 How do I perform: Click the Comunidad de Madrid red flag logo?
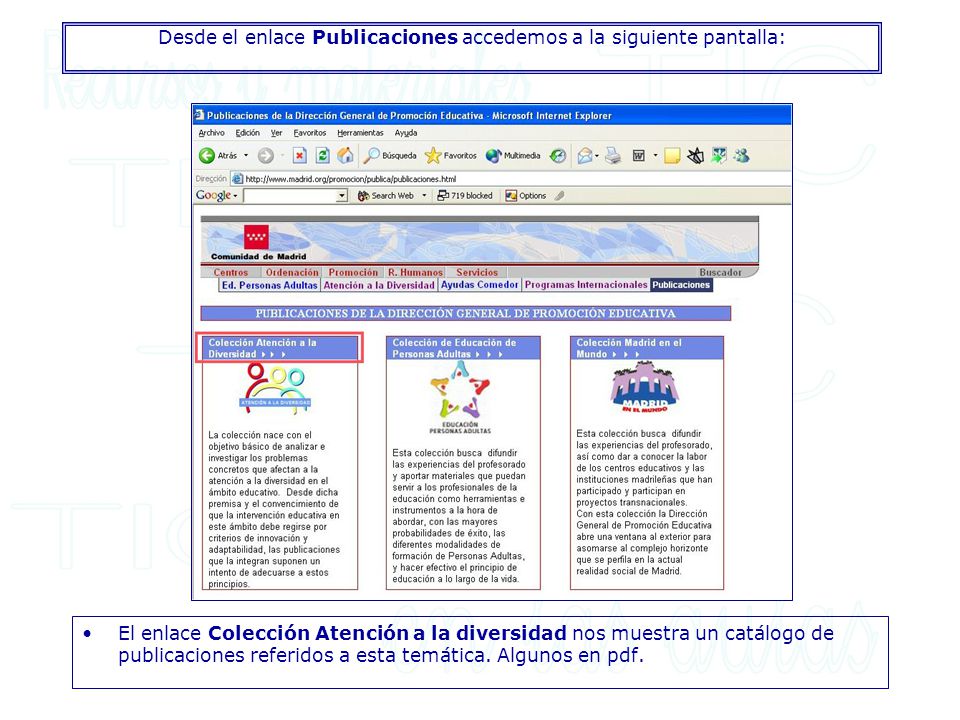[x=256, y=236]
